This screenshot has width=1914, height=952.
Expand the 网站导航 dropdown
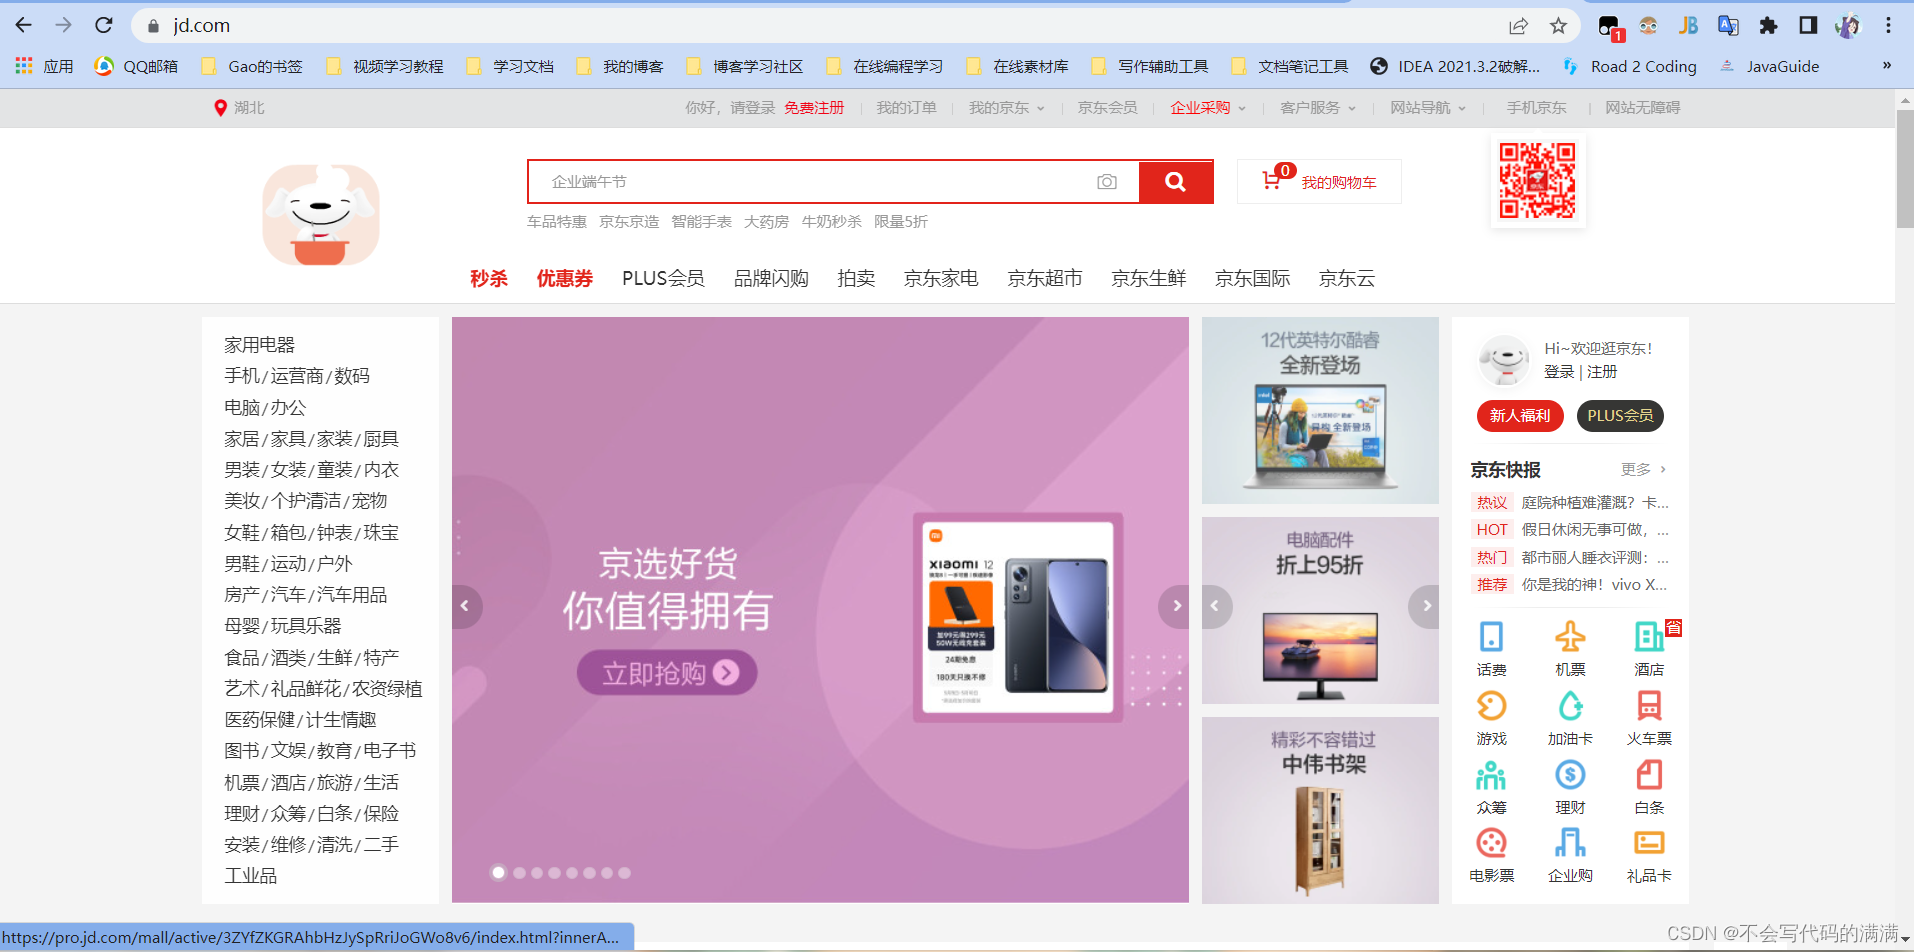(1428, 108)
